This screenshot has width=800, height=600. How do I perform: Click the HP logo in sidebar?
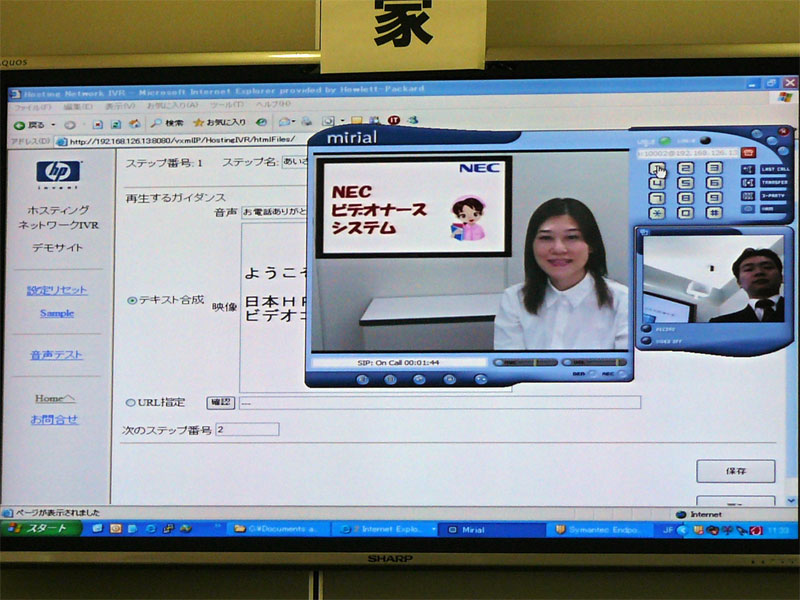point(58,174)
